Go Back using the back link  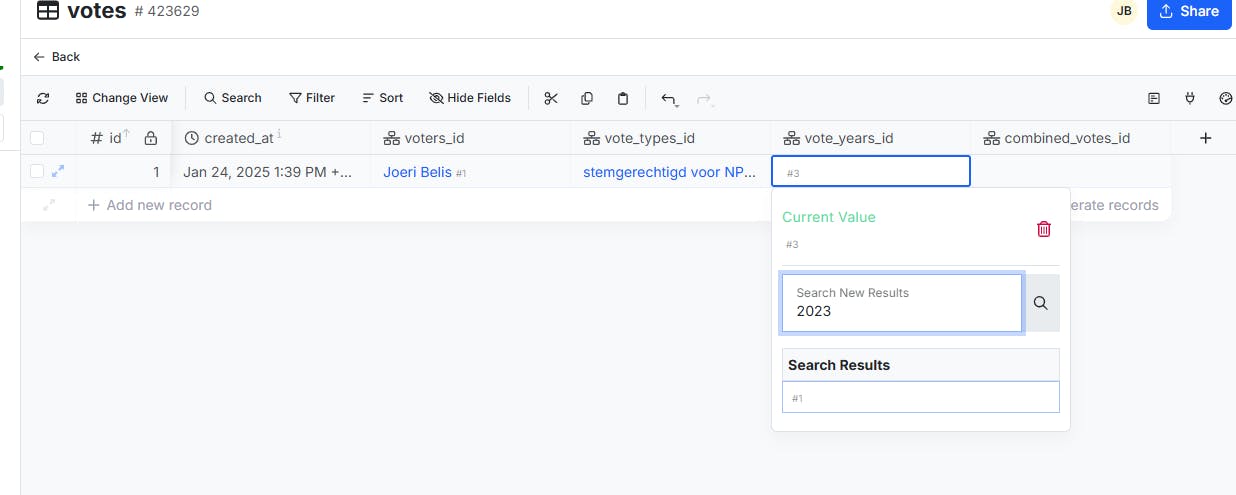point(57,57)
